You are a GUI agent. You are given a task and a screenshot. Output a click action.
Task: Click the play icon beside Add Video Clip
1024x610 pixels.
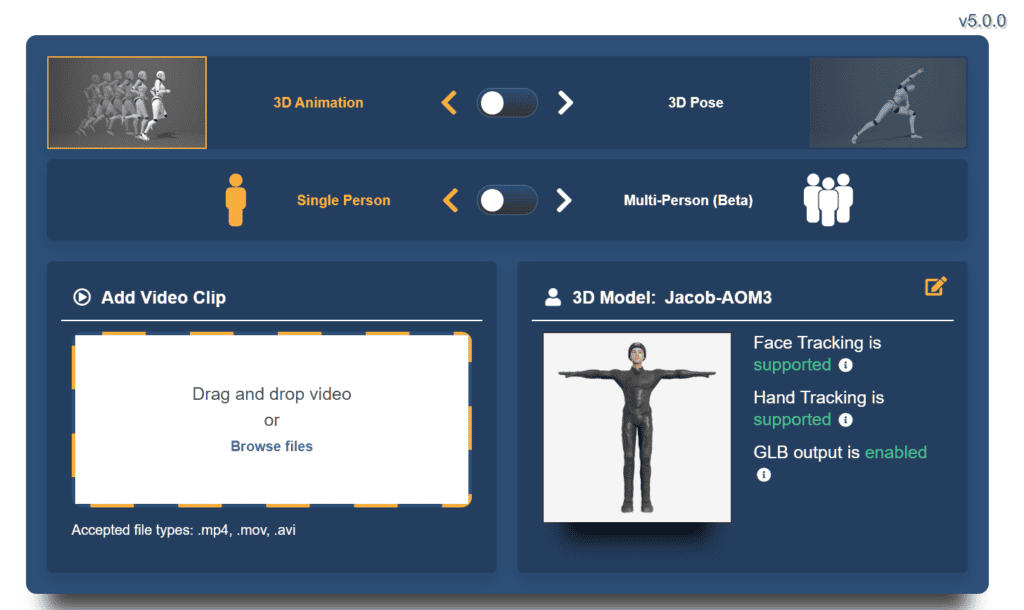[82, 297]
